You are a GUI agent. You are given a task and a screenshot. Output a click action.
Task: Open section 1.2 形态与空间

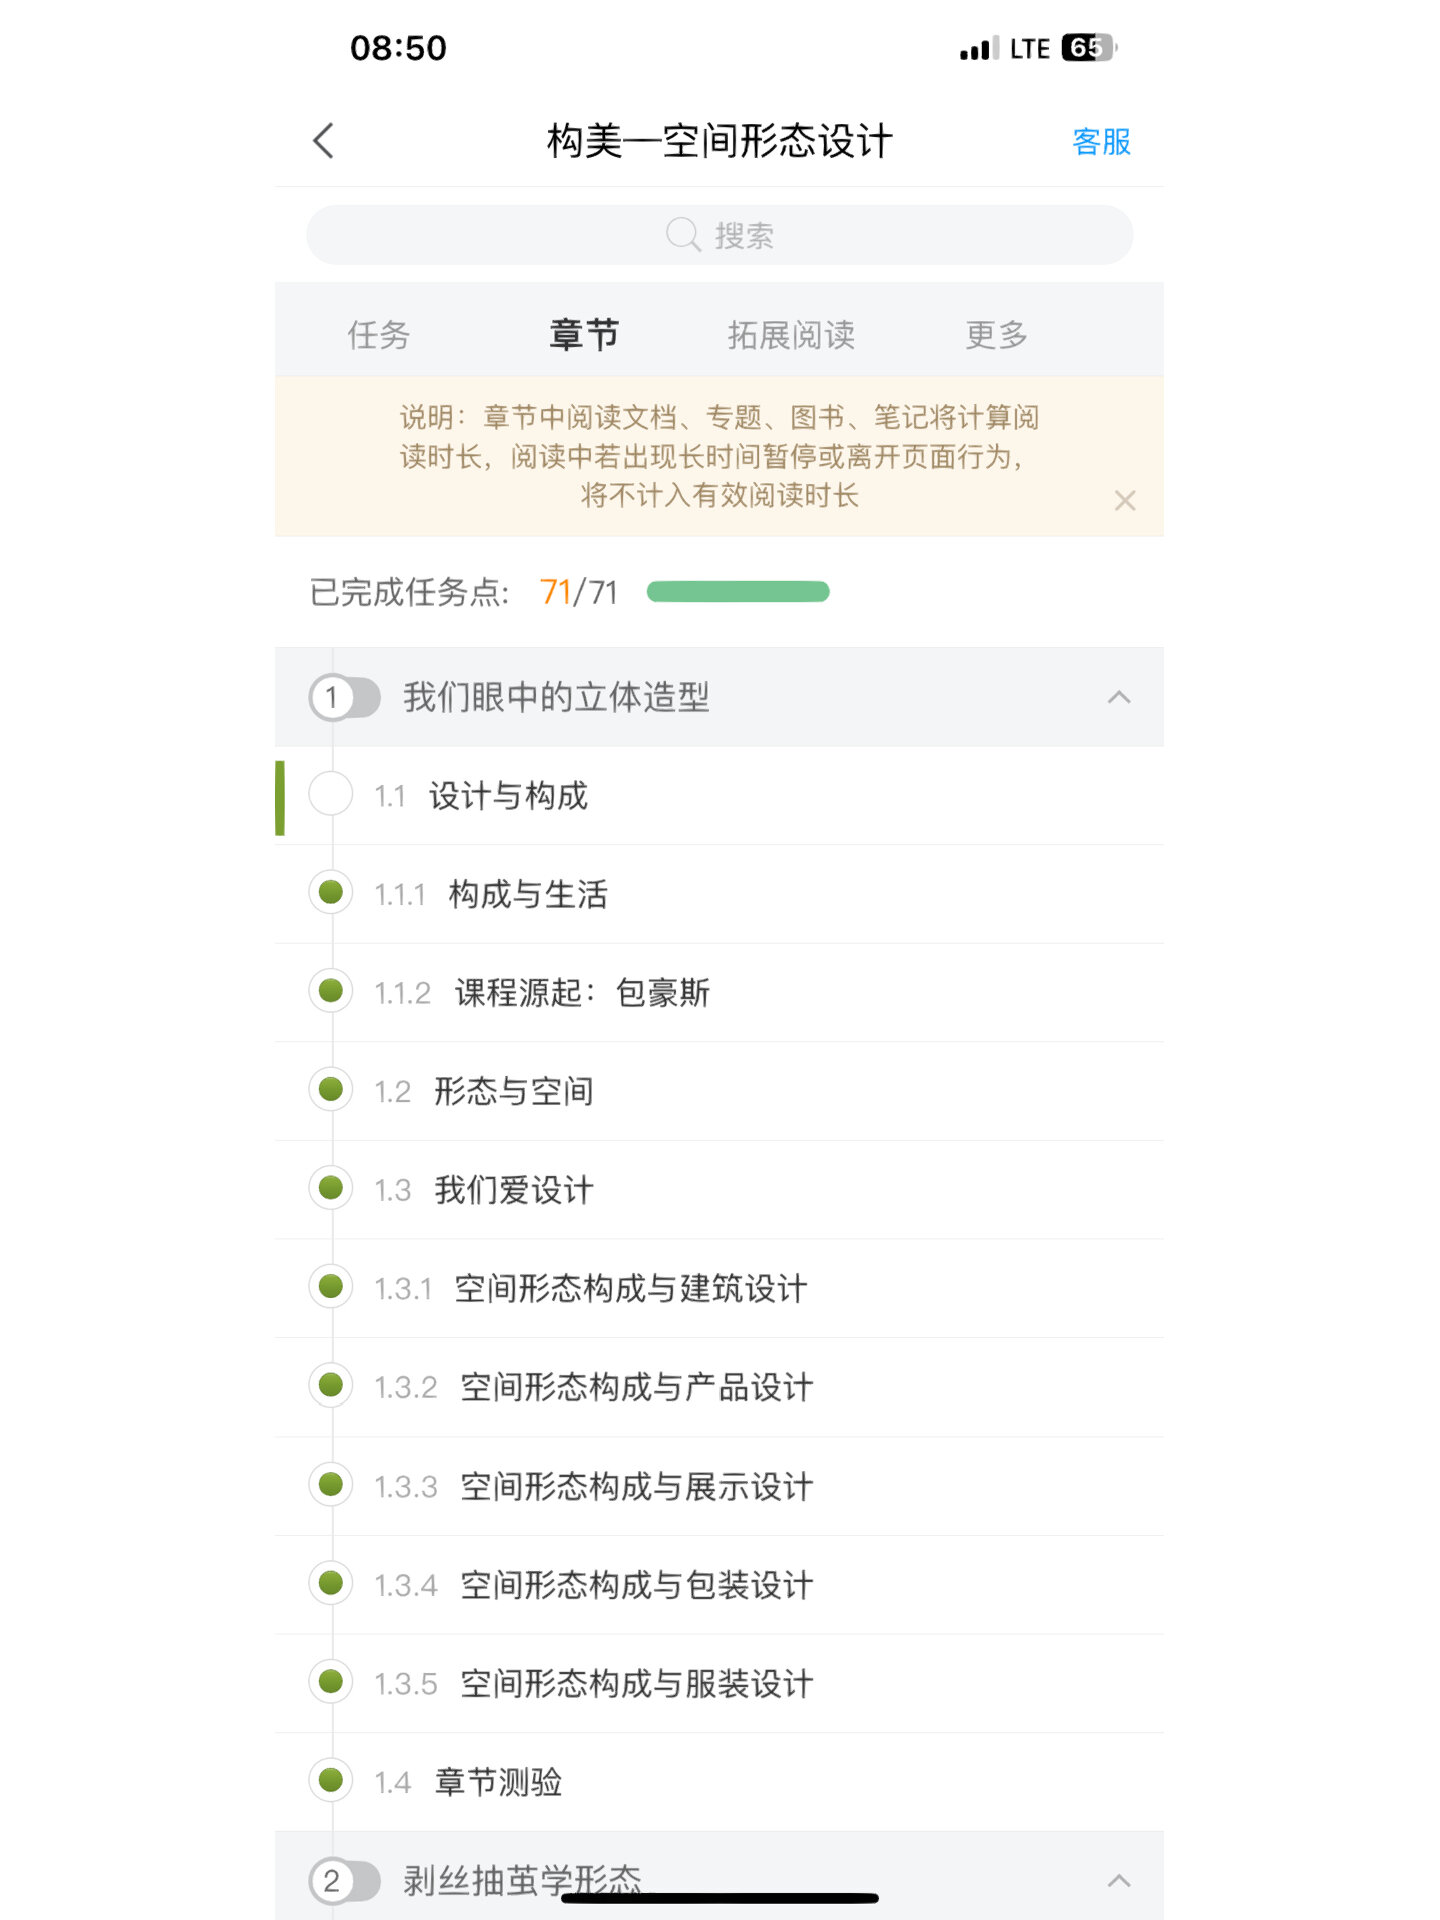[719, 1091]
